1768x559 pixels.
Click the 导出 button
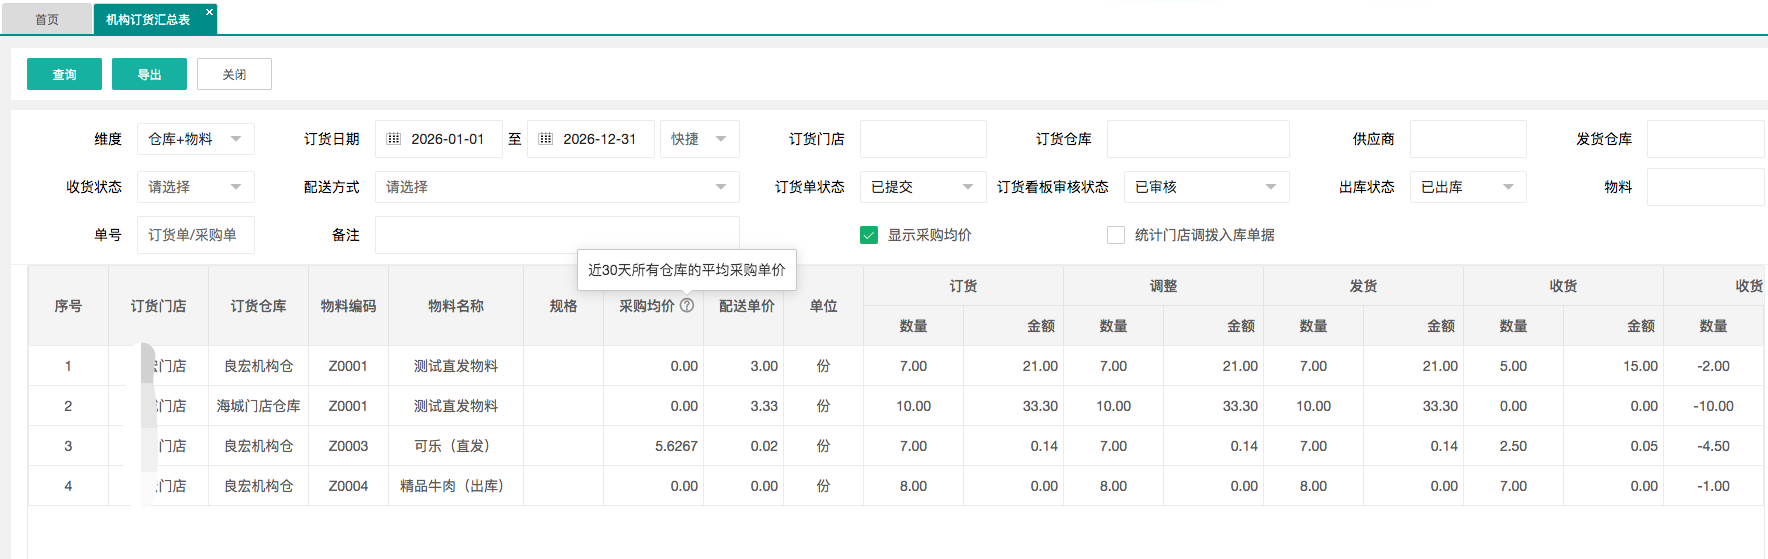point(149,74)
